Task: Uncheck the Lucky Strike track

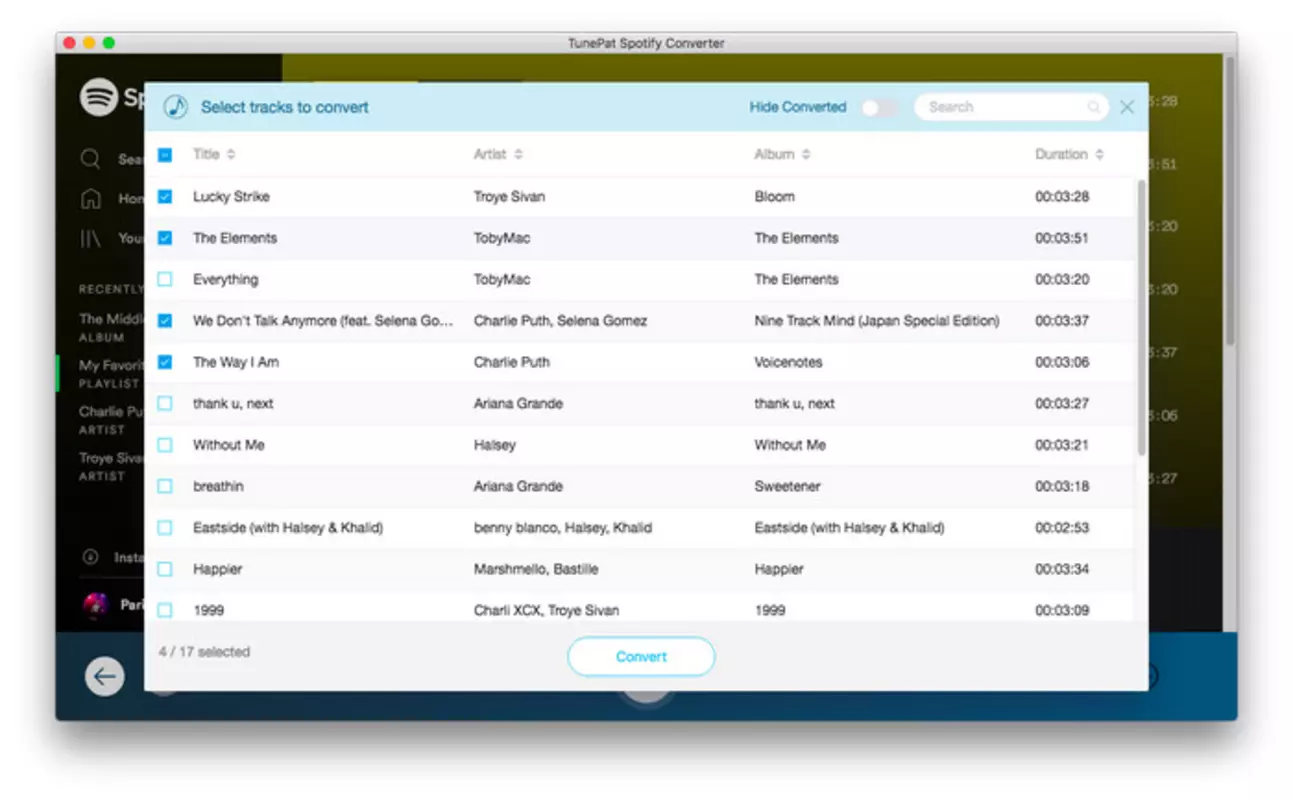Action: click(x=165, y=197)
